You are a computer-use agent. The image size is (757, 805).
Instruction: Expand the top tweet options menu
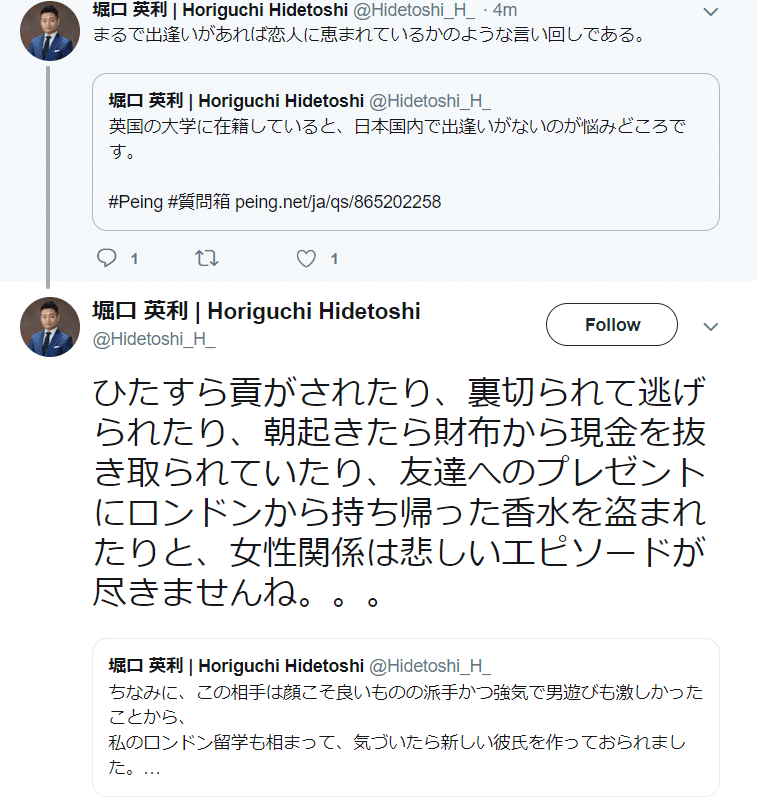(711, 12)
